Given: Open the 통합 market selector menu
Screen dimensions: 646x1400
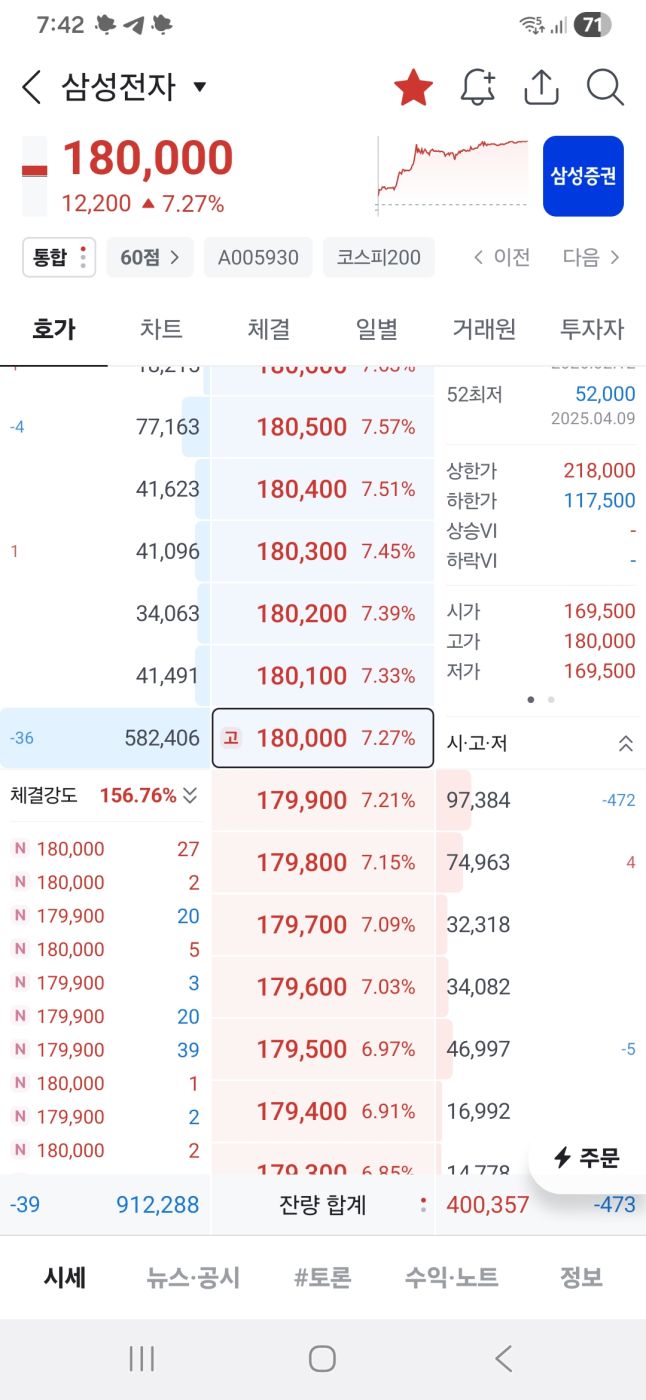Looking at the screenshot, I should click(59, 257).
